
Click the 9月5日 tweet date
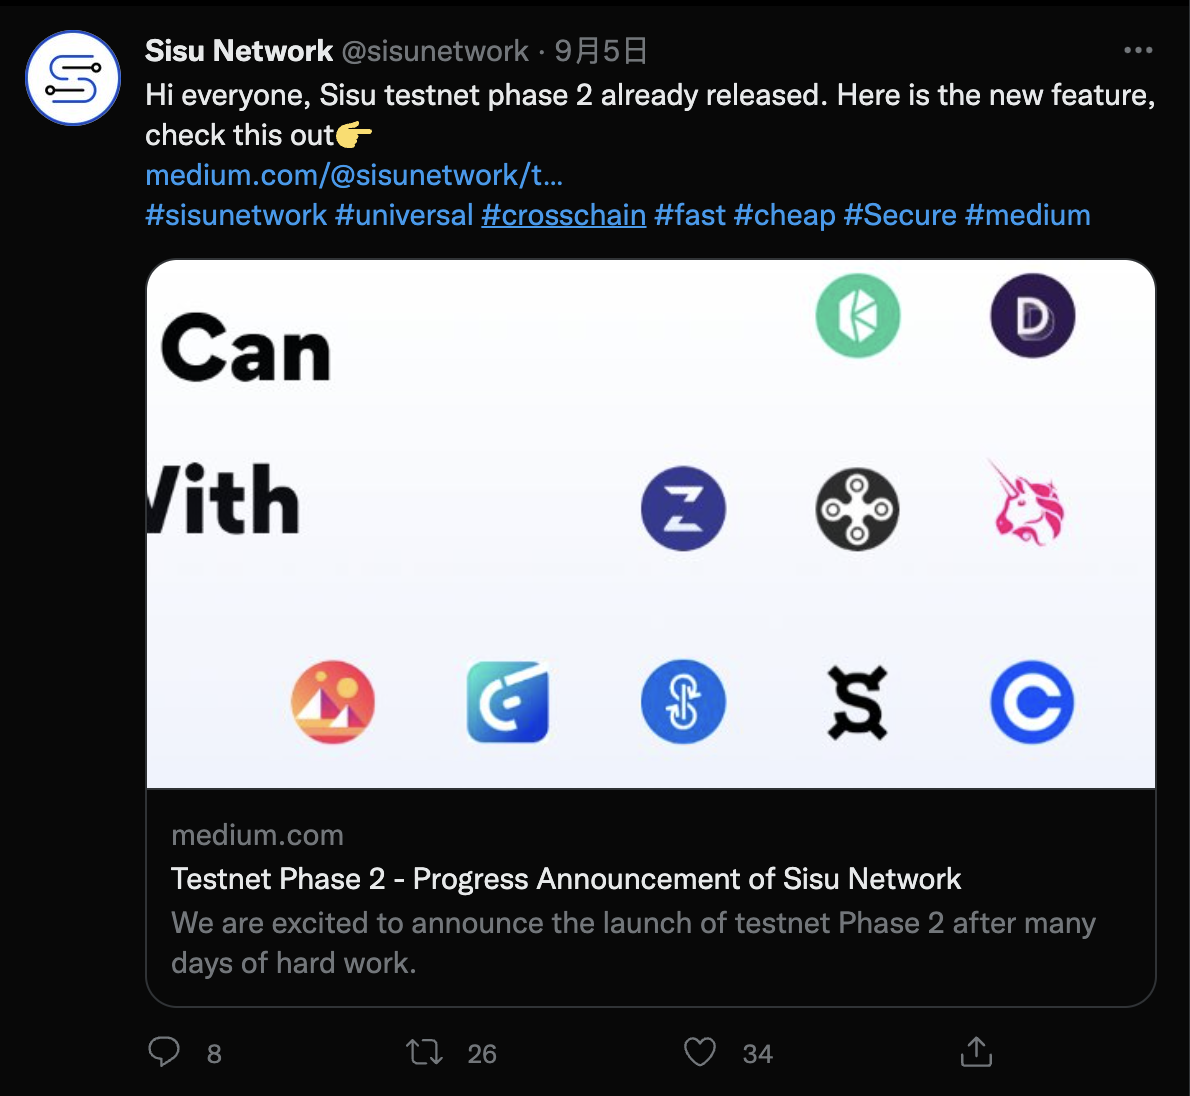pyautogui.click(x=601, y=50)
